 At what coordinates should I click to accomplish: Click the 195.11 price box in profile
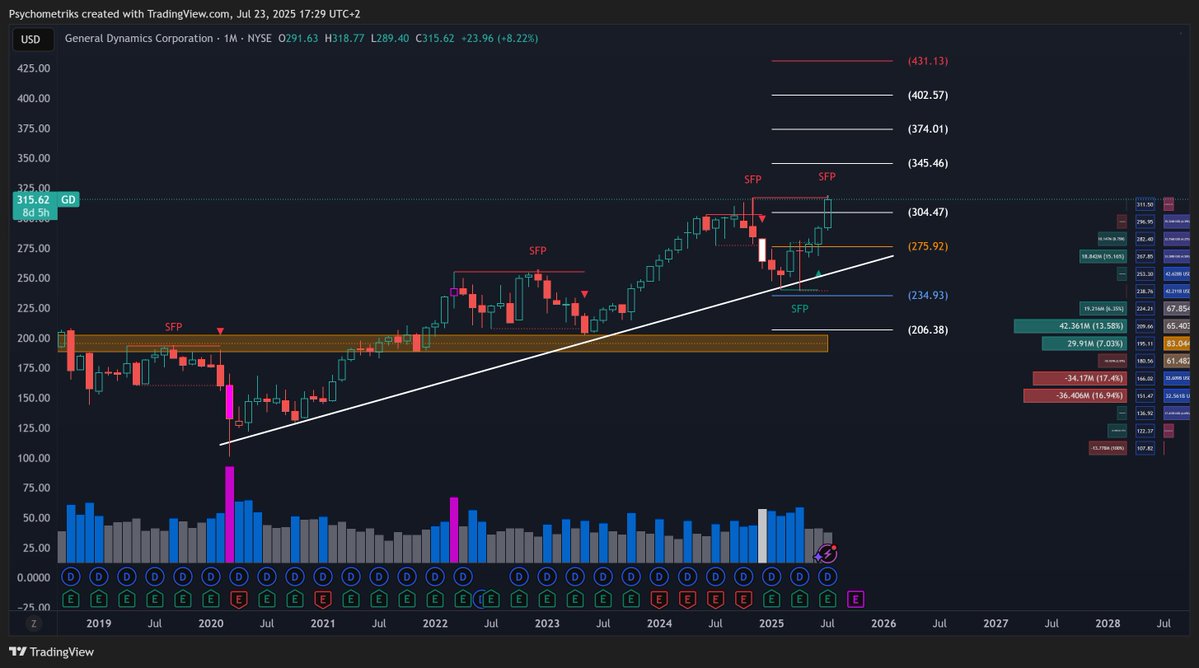[1145, 344]
